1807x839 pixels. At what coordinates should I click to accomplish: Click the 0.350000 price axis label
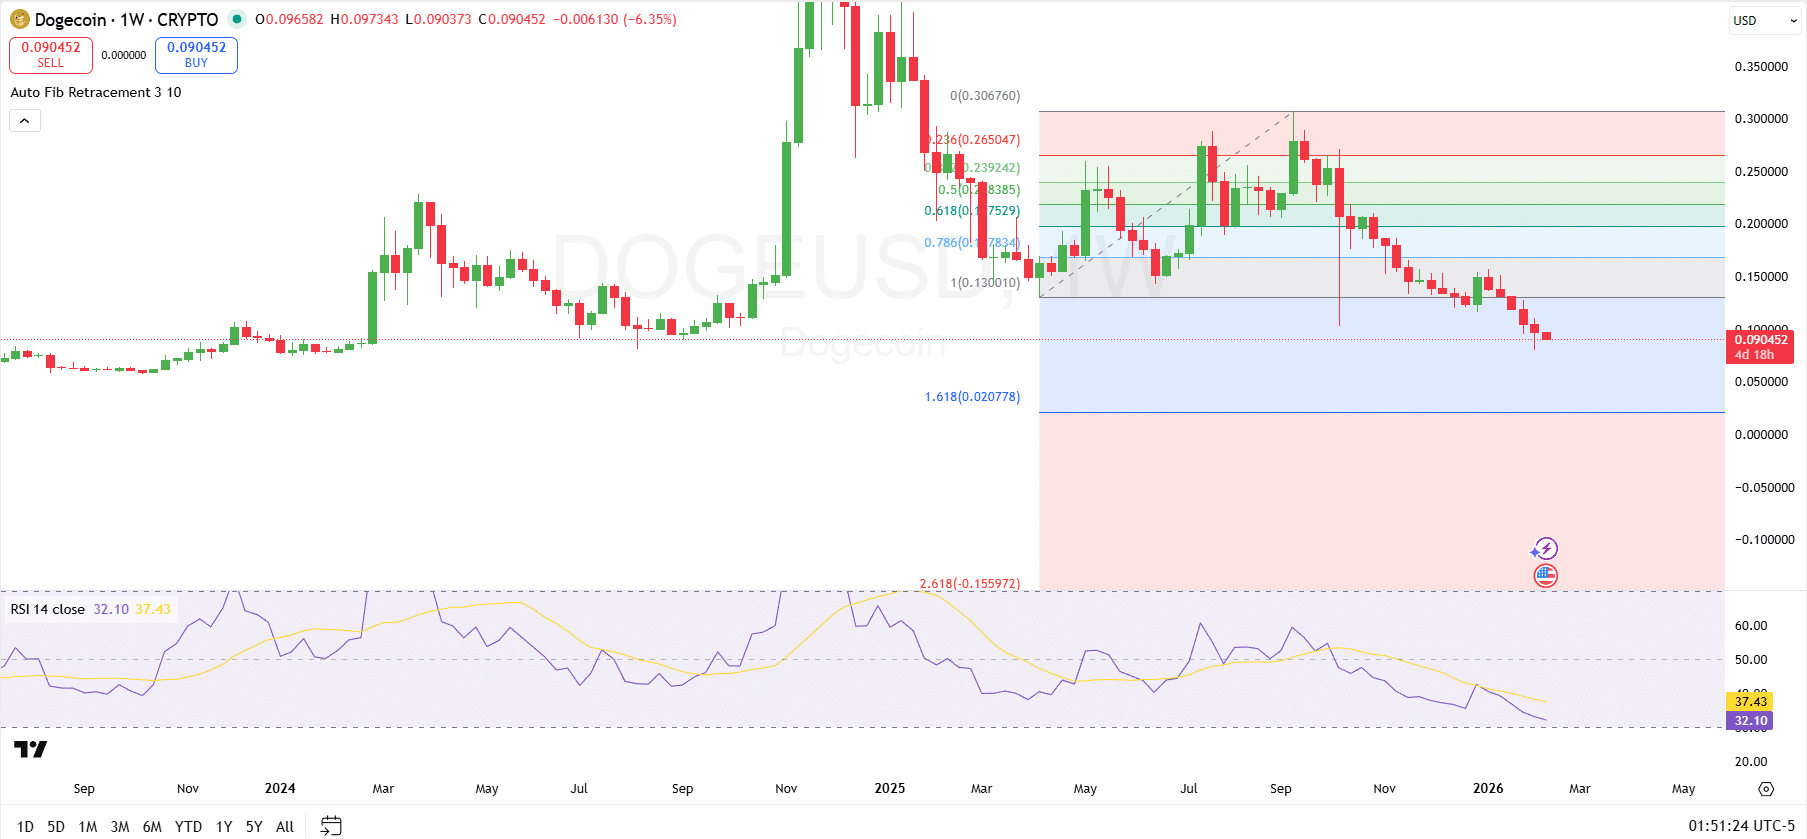pyautogui.click(x=1761, y=67)
